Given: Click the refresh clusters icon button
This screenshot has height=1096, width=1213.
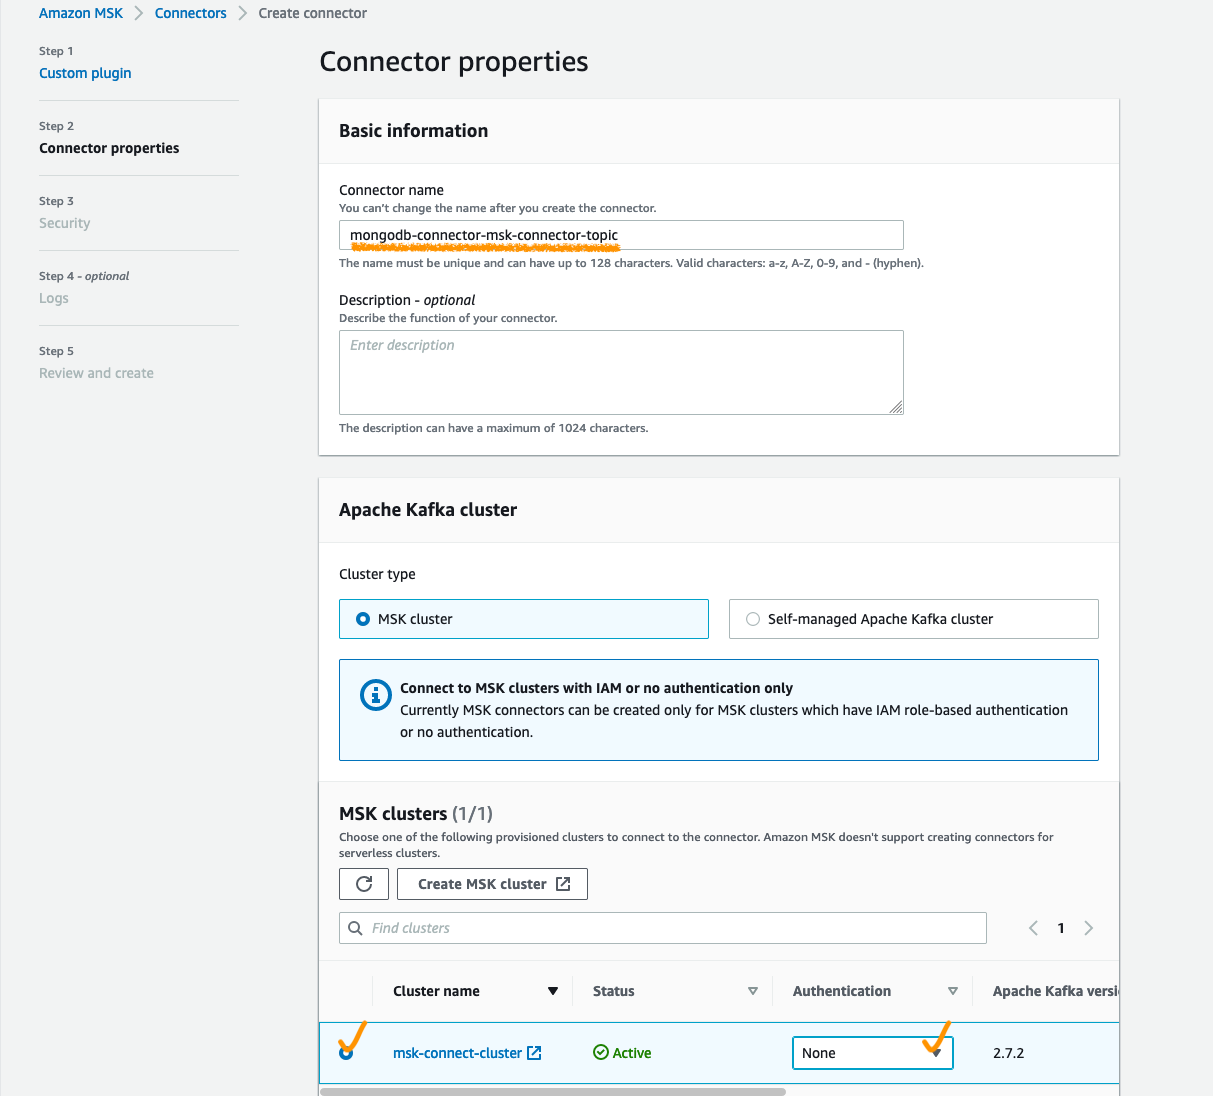Looking at the screenshot, I should coord(364,884).
